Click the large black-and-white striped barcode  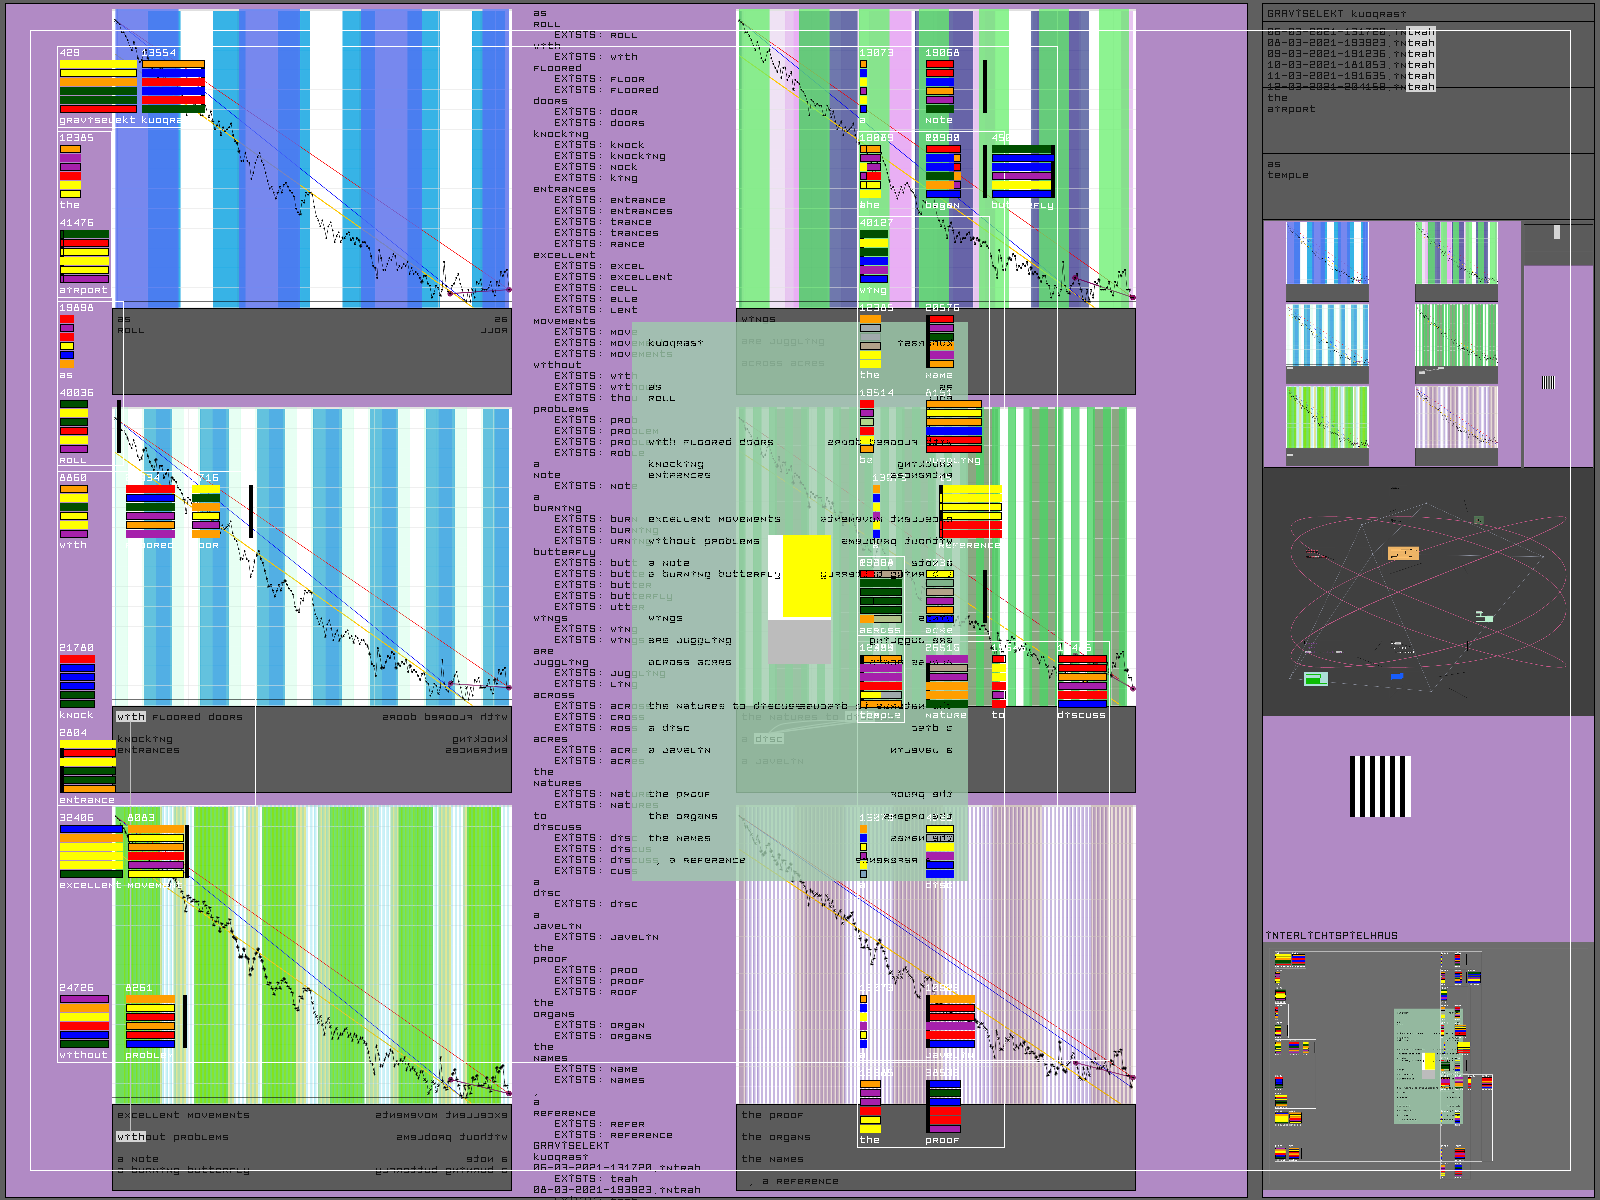tap(1380, 787)
